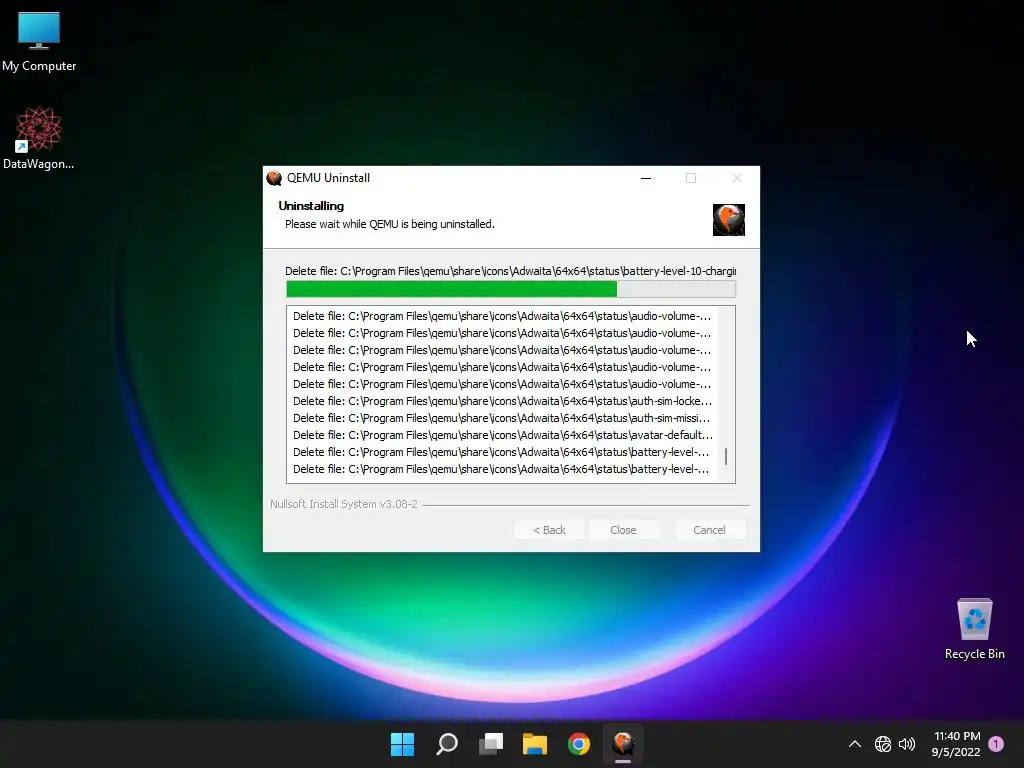Click the Uninstalling heading
1024x768 pixels.
tap(311, 206)
